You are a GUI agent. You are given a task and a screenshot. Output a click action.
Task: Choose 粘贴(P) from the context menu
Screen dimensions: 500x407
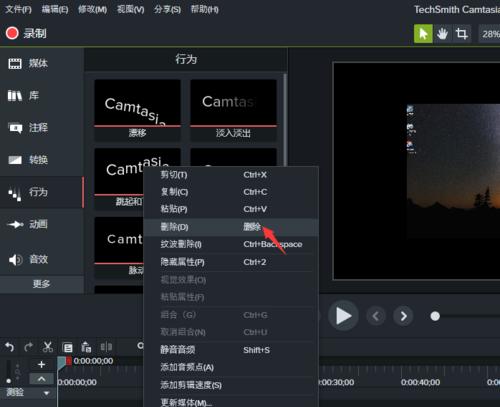231,209
